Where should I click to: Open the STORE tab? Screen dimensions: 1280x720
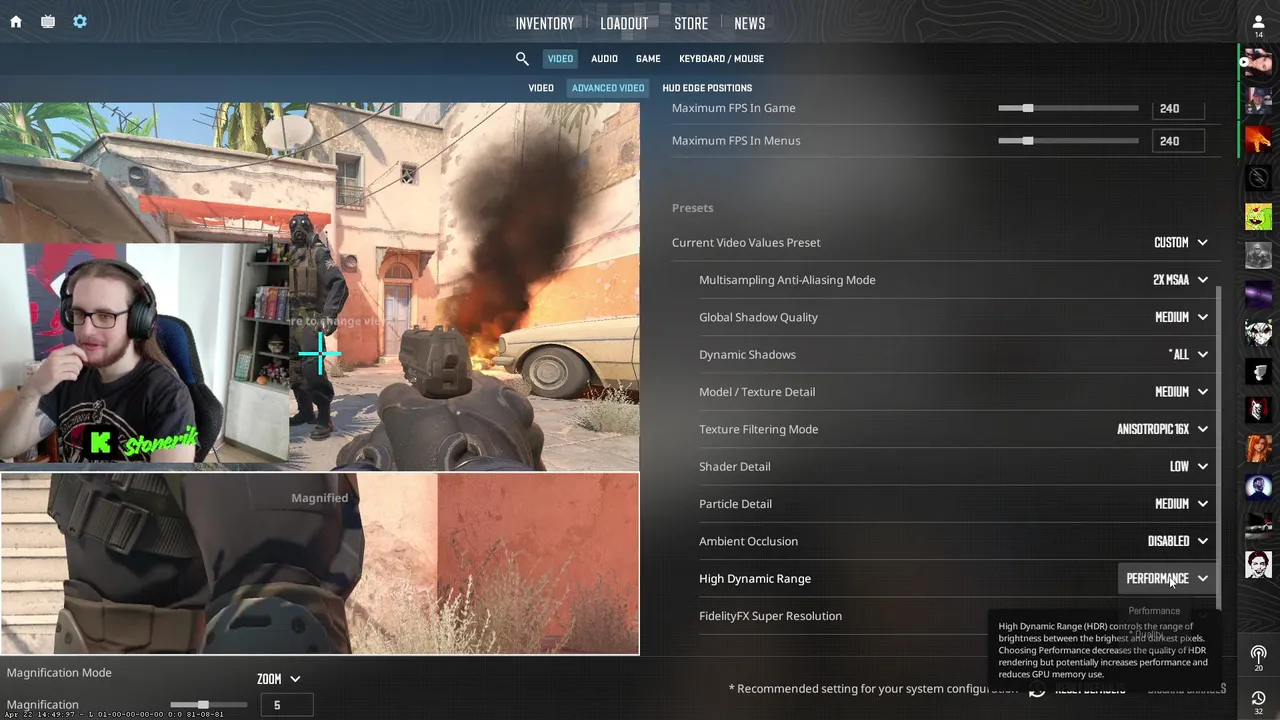(691, 24)
